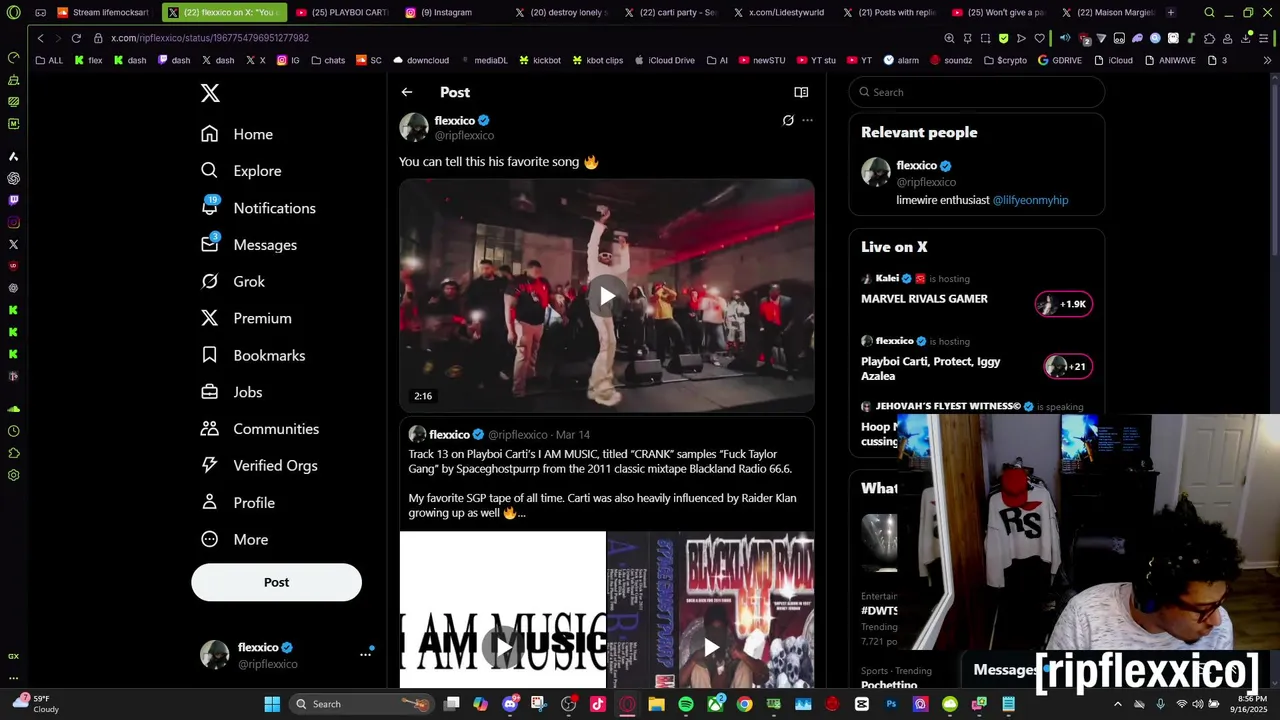The image size is (1280, 720).
Task: Open Grok from the X sidebar
Action: (x=233, y=282)
